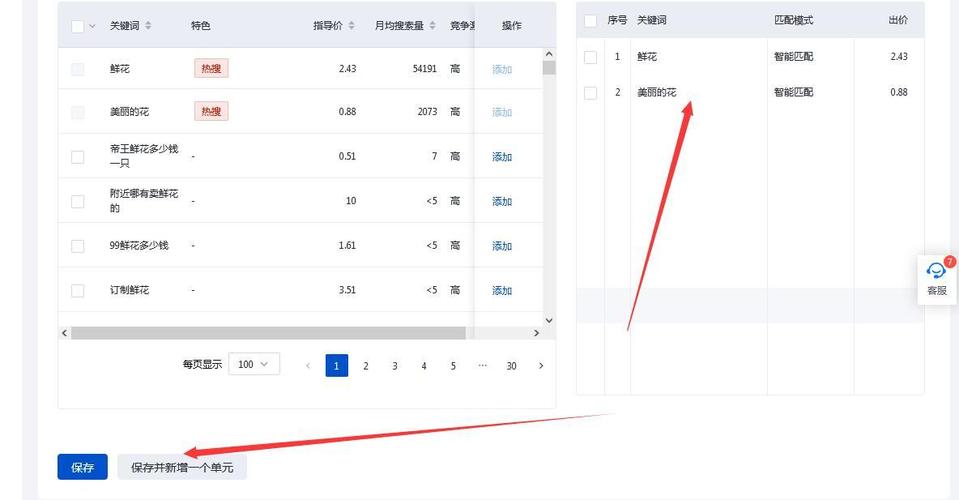
Task: Check the 99鲜花多少钱 row checkbox
Action: [x=78, y=246]
